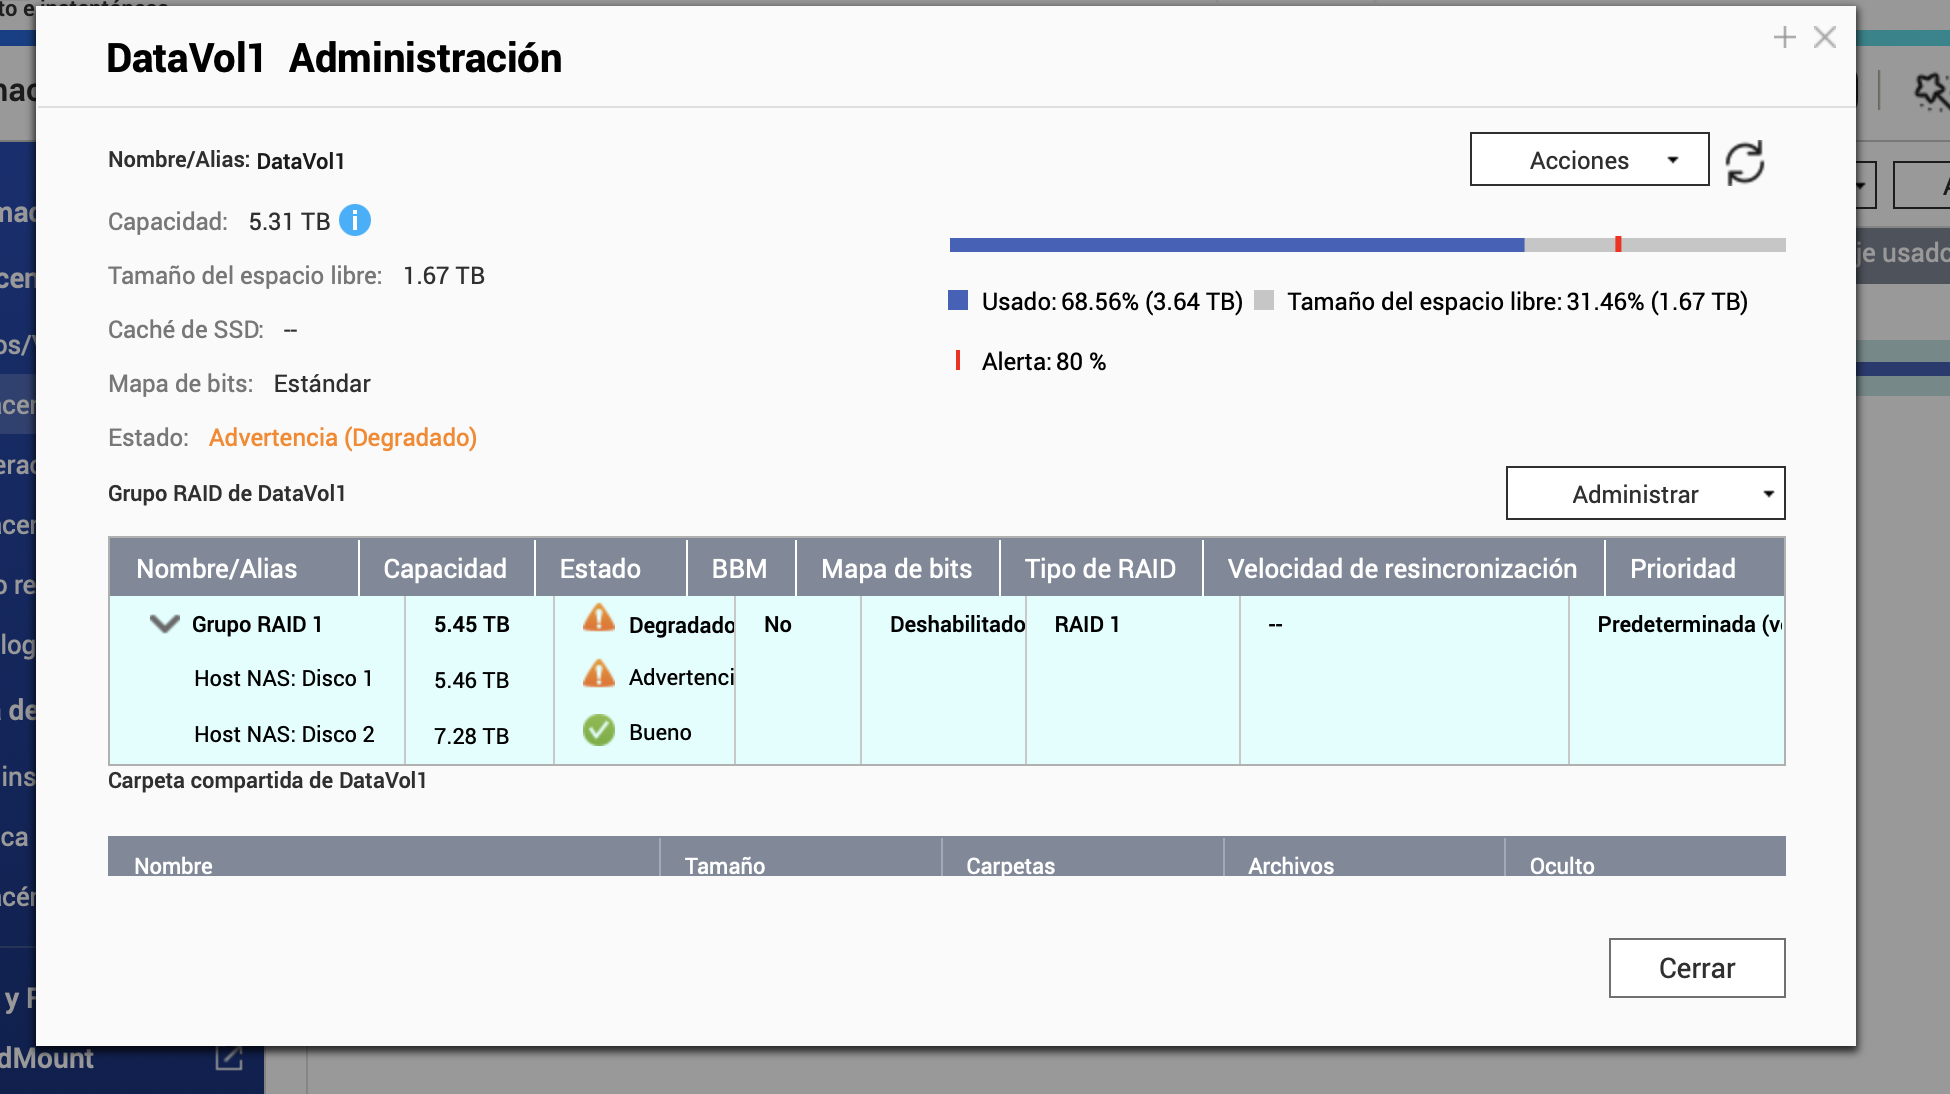Click the Cerrar button
Viewport: 1950px width, 1094px height.
[x=1696, y=968]
